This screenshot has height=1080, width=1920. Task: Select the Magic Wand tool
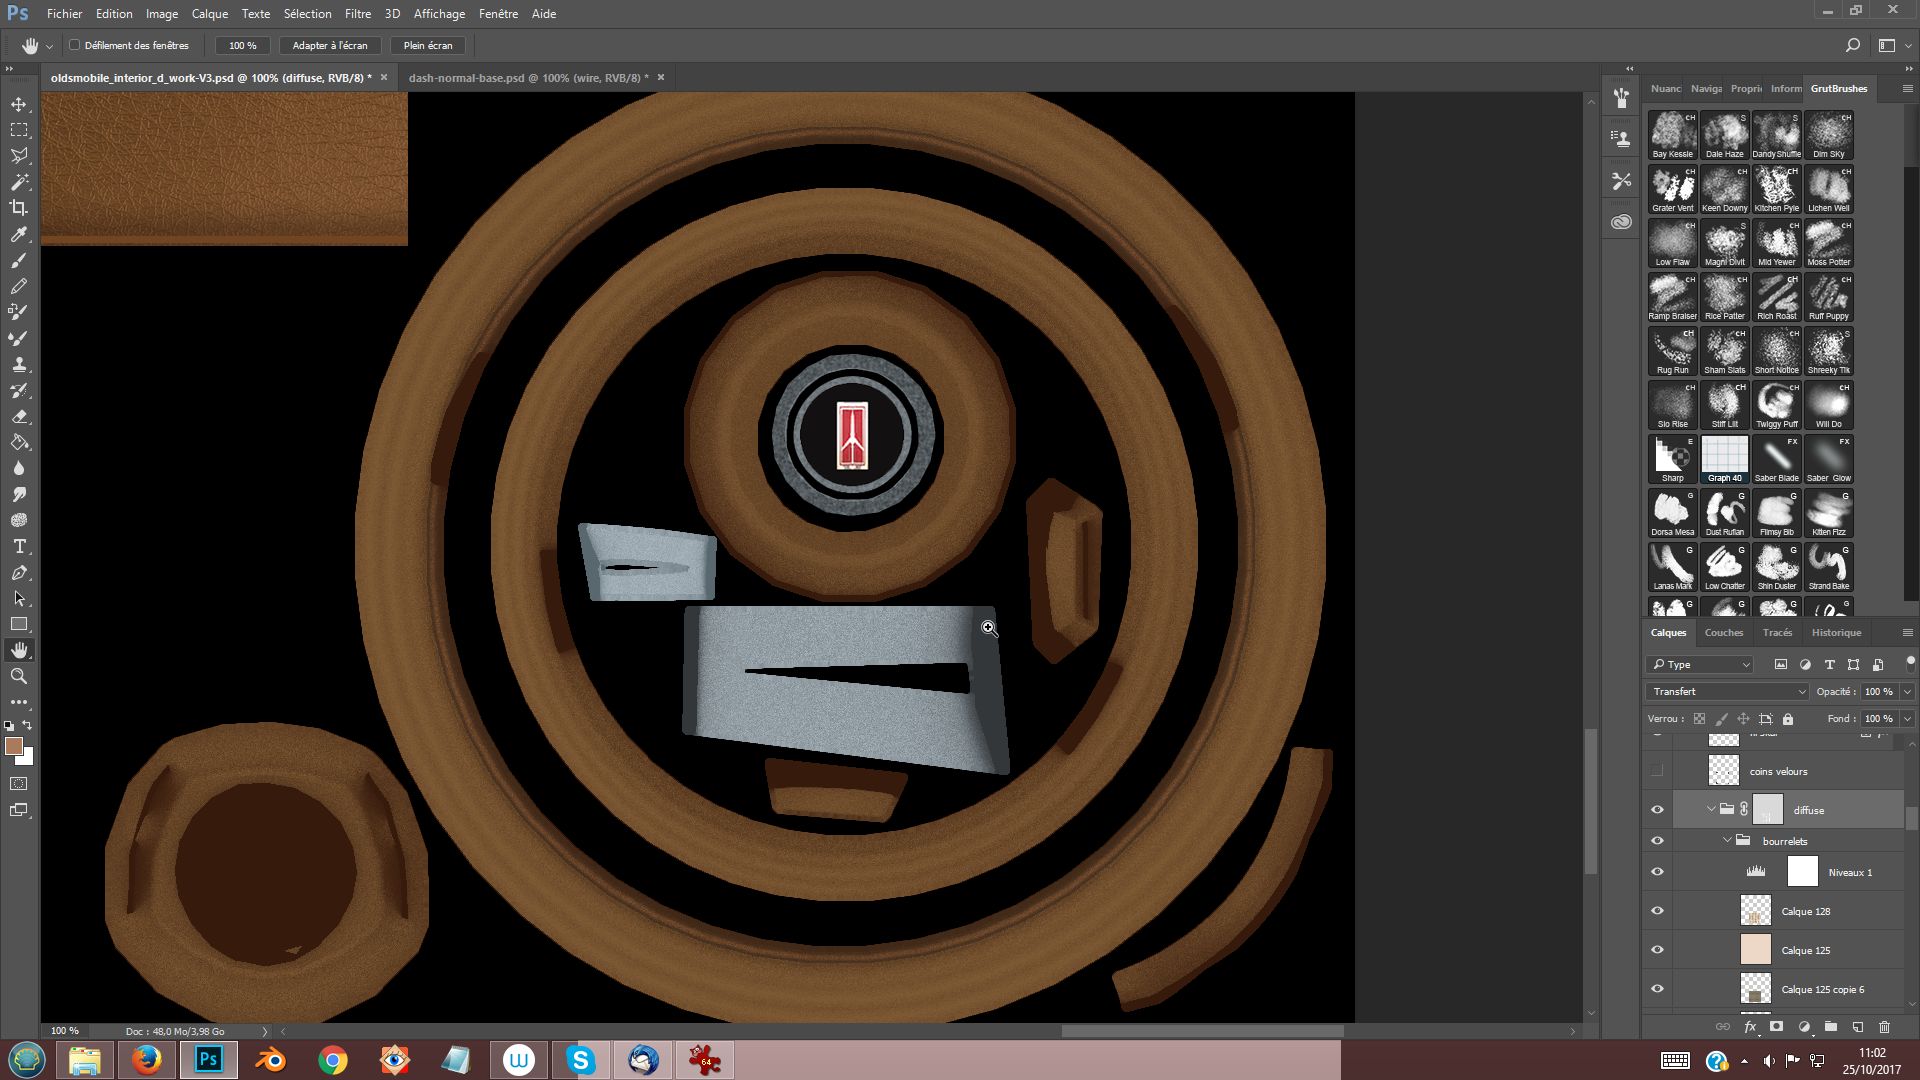[19, 182]
